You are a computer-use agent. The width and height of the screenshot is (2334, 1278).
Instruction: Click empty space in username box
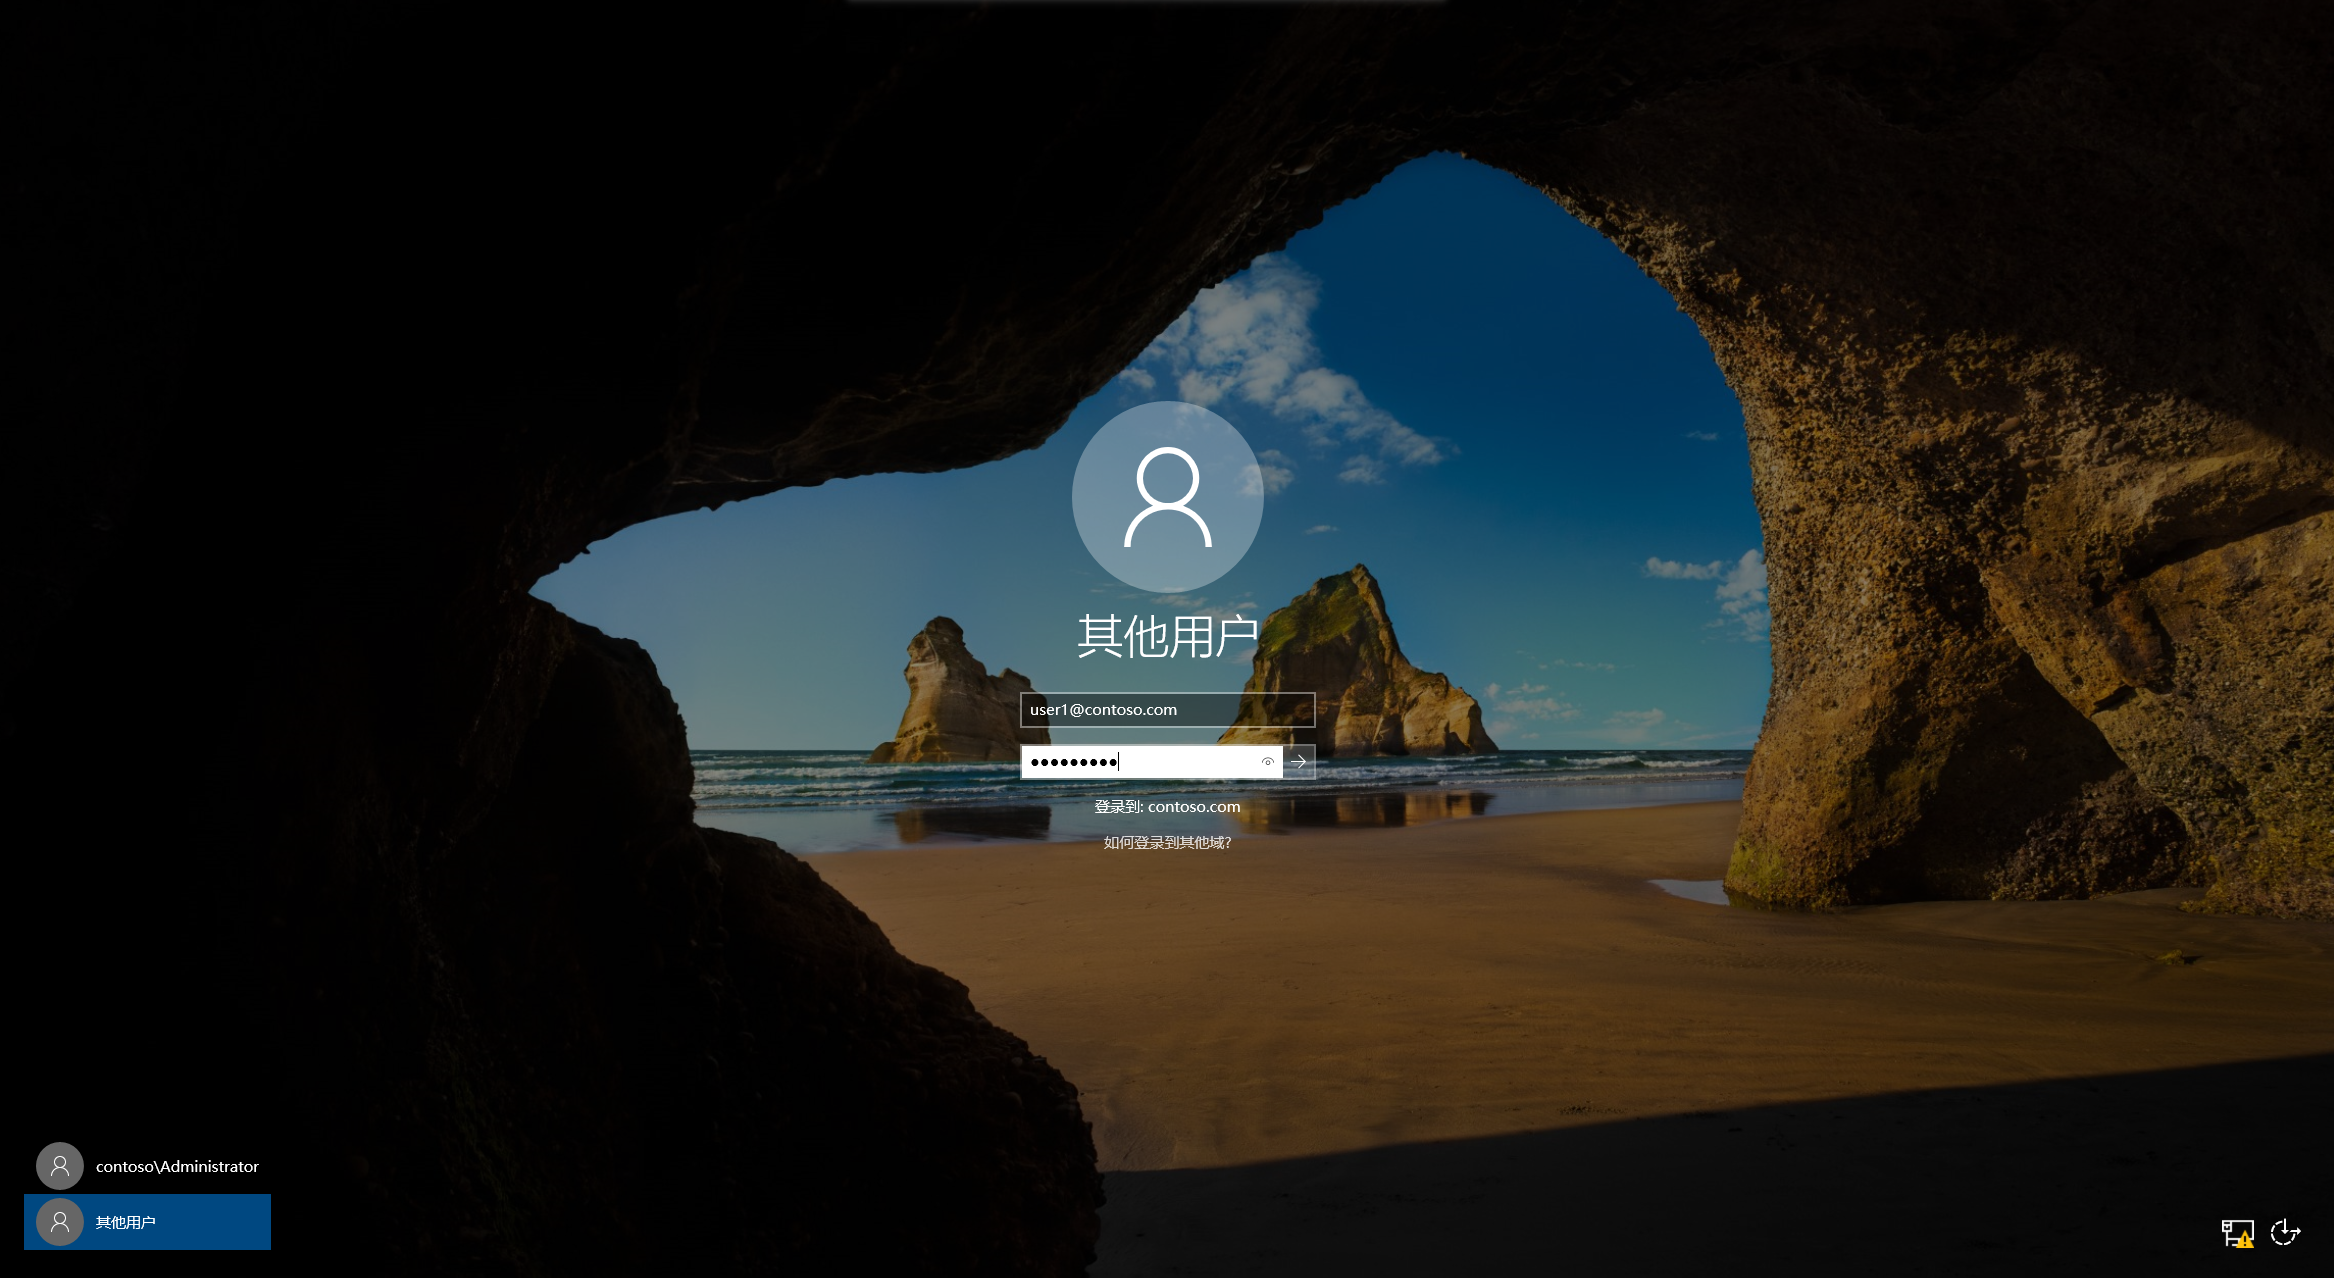tap(1250, 710)
